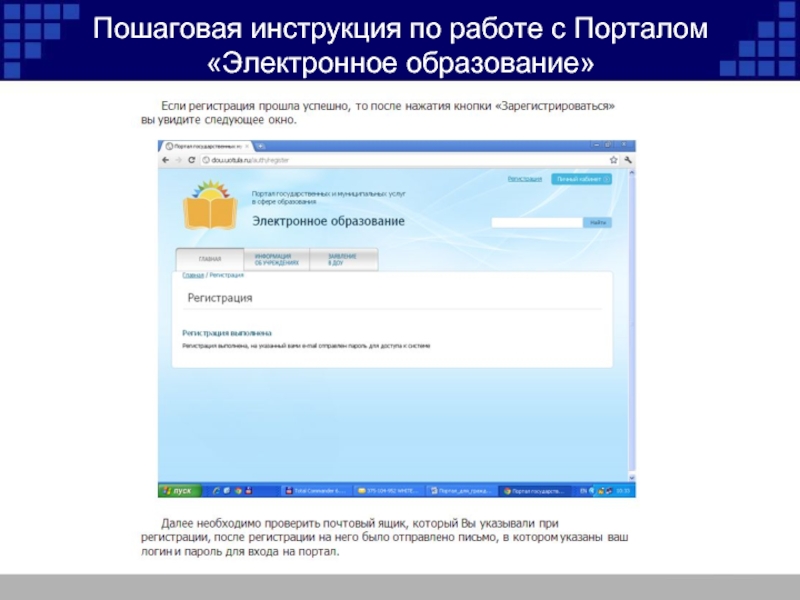
Task: Minimize the browser window
Action: click(x=596, y=145)
